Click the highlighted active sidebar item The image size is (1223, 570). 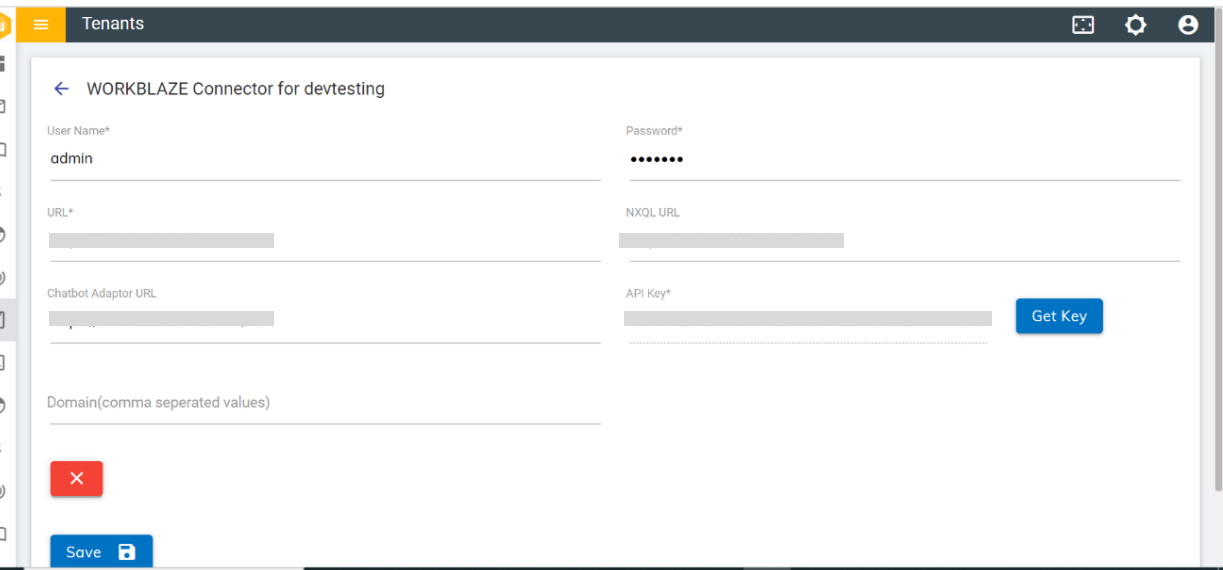(x=5, y=320)
